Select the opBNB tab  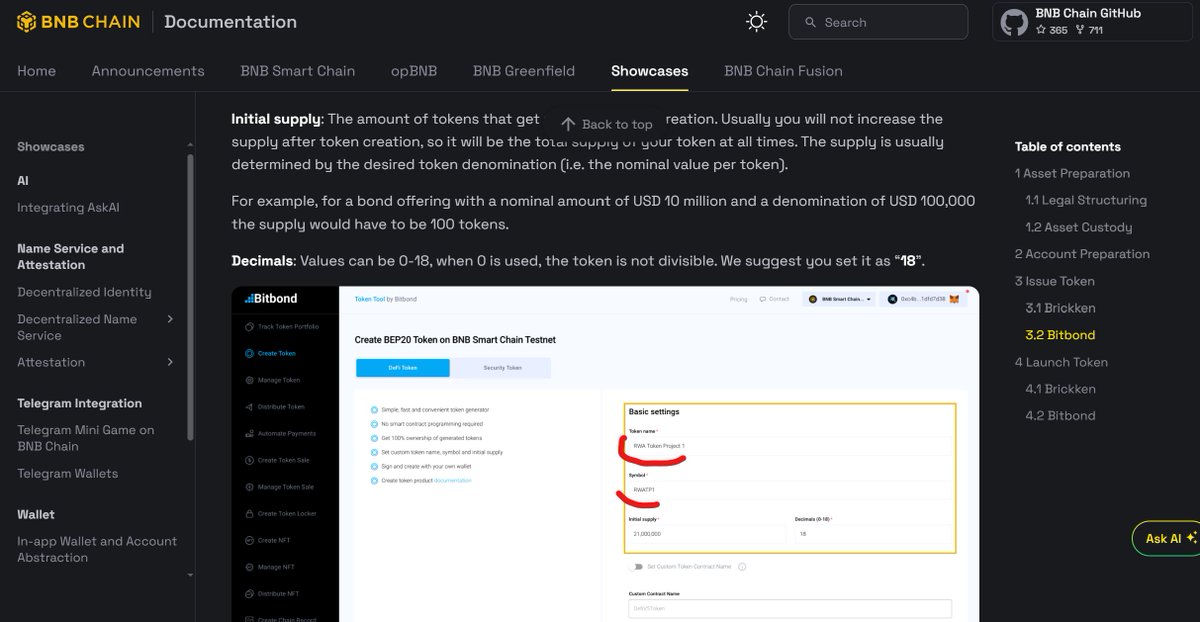[414, 71]
